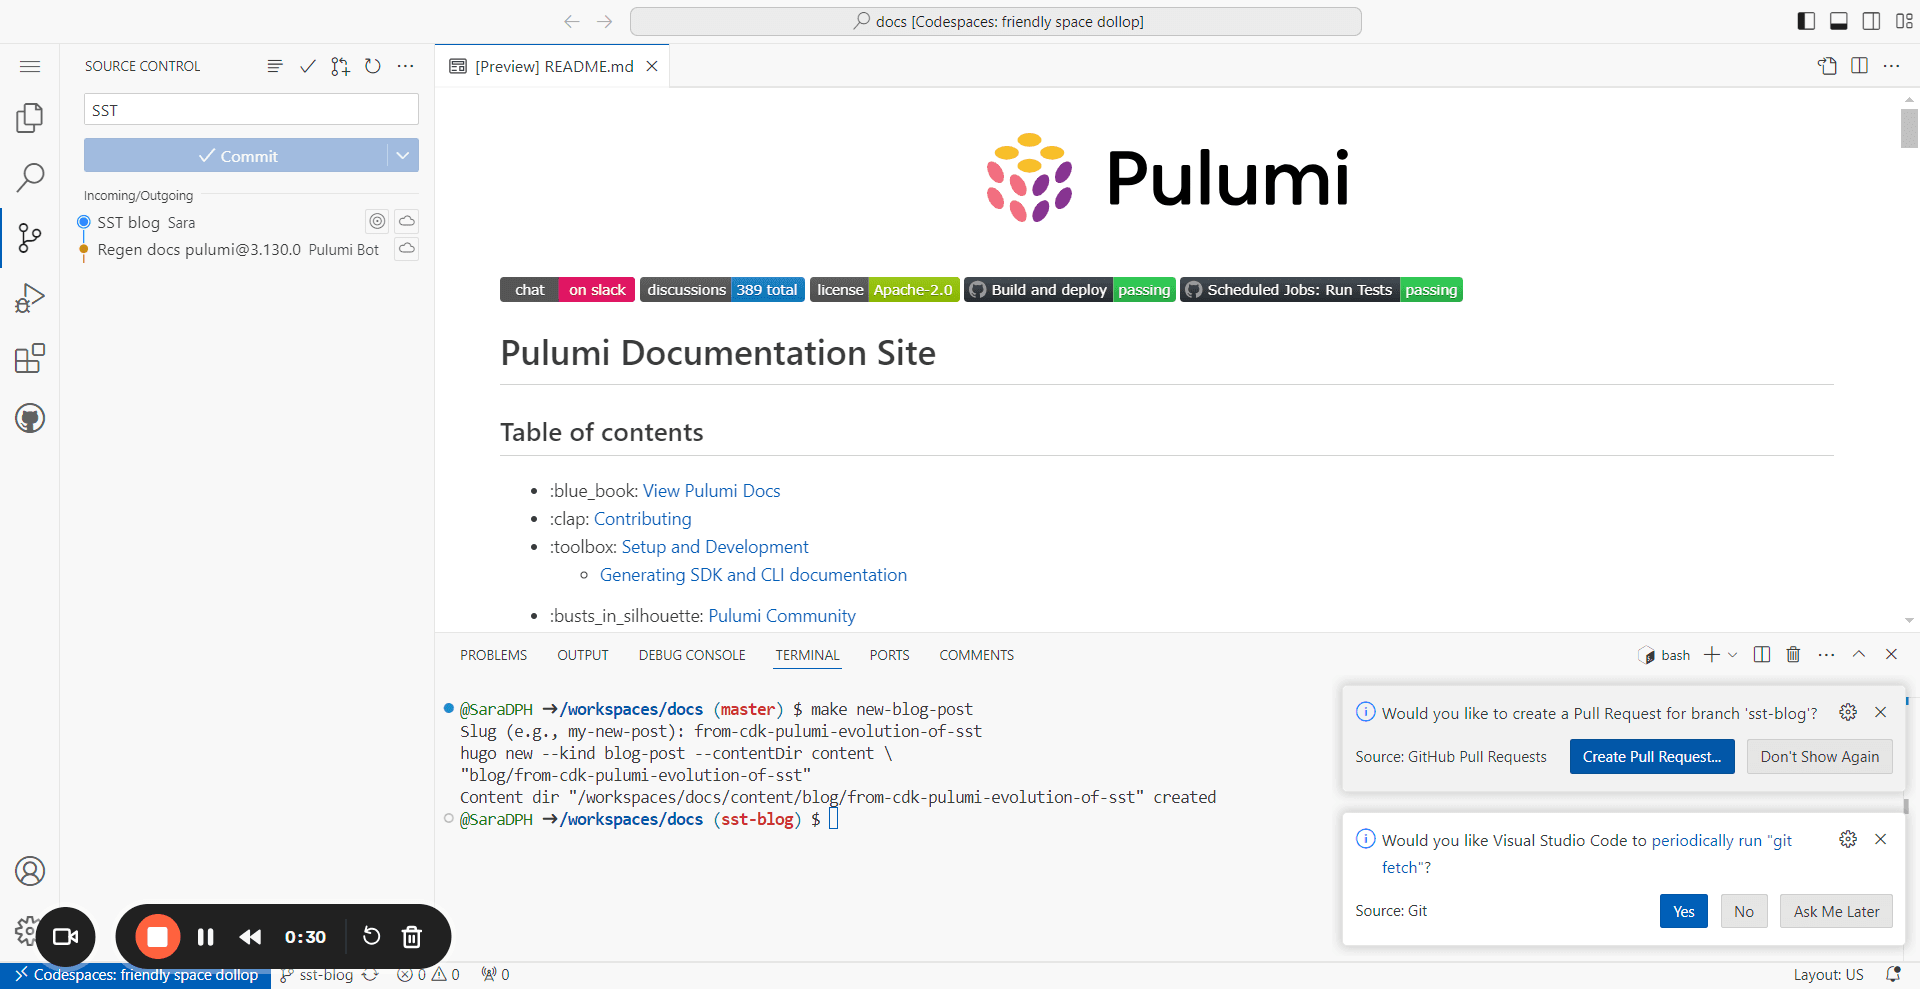Click the notification bell in status bar
The width and height of the screenshot is (1920, 989).
(1893, 974)
